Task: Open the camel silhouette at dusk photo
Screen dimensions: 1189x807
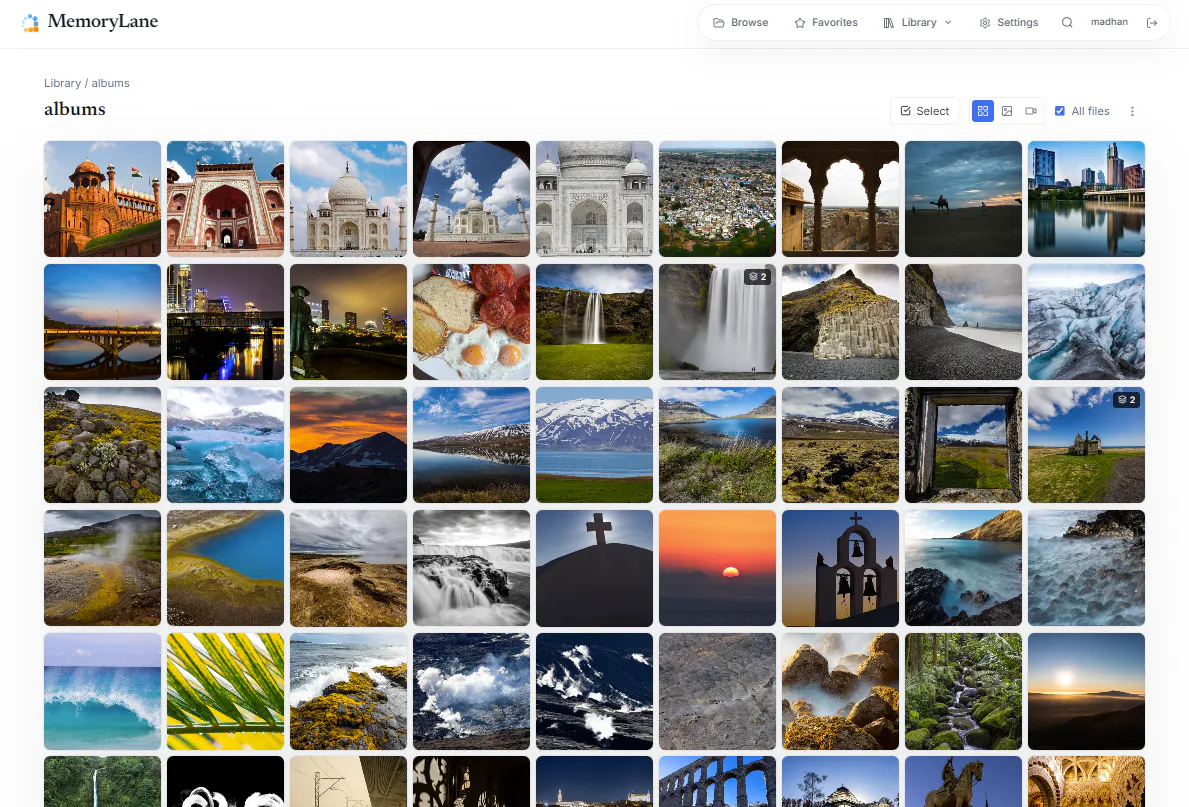Action: [x=963, y=199]
